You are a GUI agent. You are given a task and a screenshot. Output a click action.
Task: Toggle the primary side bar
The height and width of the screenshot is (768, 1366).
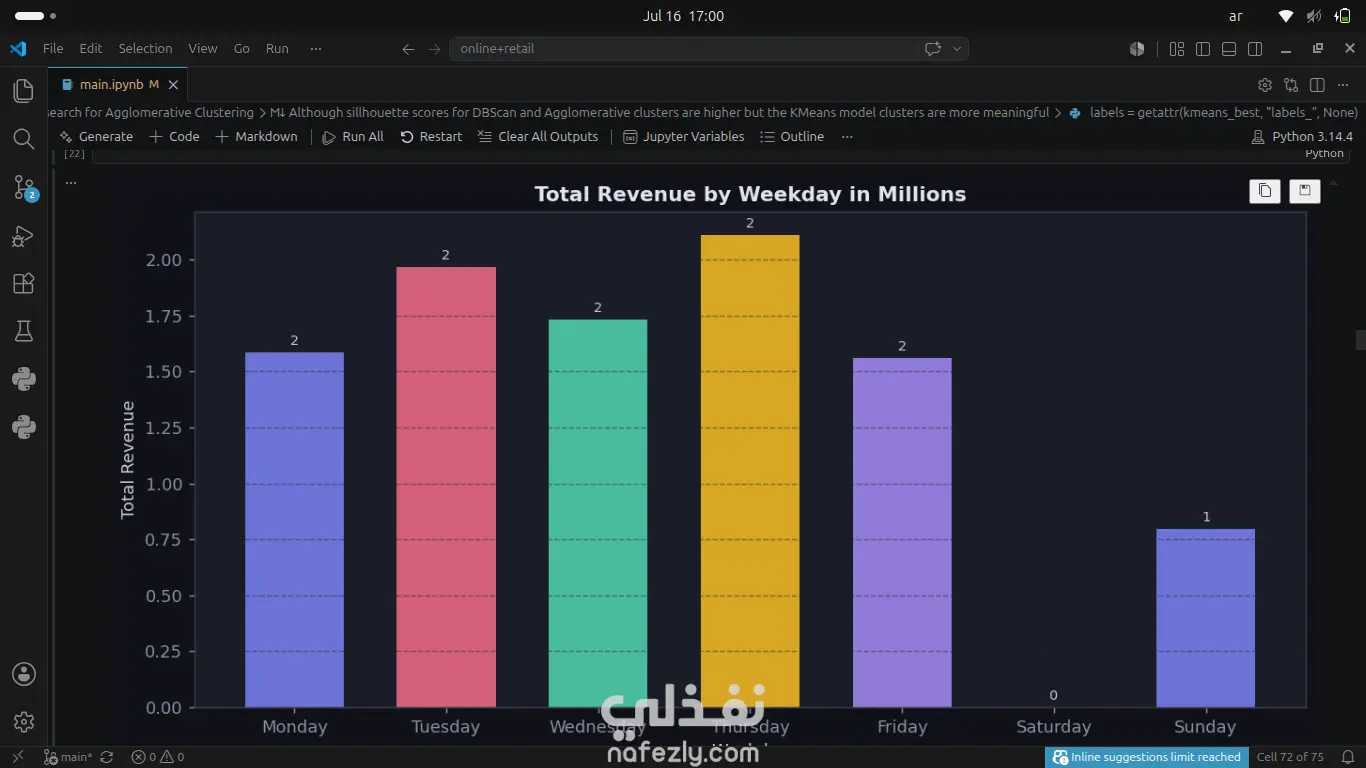click(x=1203, y=48)
